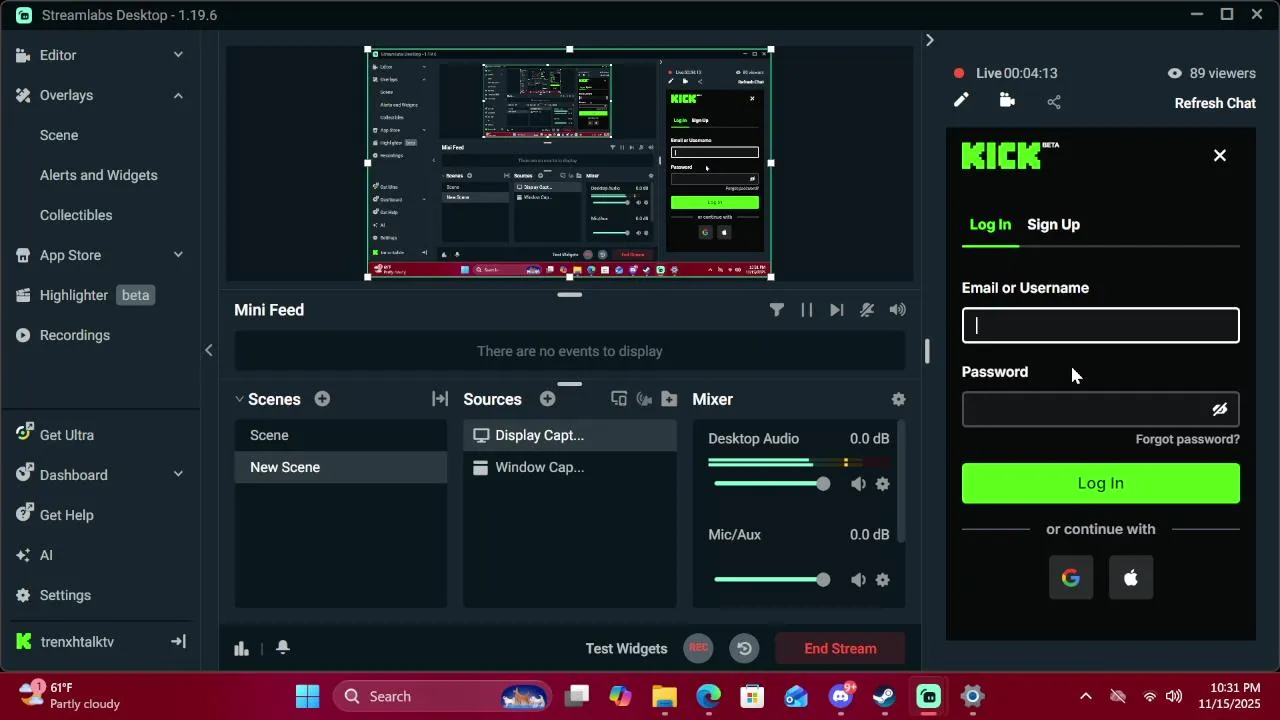1280x720 pixels.
Task: Collapse the Overlays section chevron
Action: (x=178, y=95)
